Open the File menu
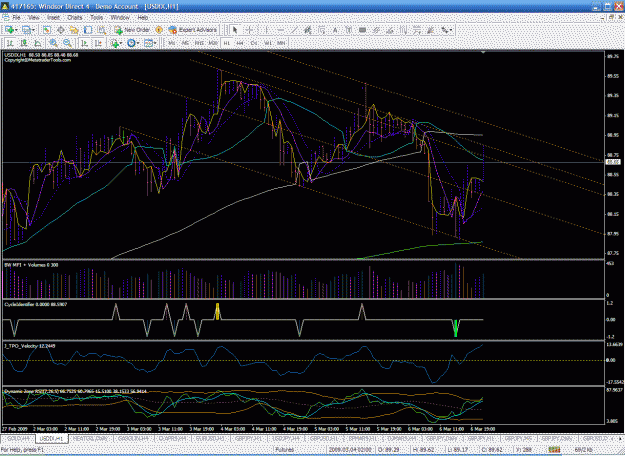Image resolution: width=625 pixels, height=456 pixels. 16,18
